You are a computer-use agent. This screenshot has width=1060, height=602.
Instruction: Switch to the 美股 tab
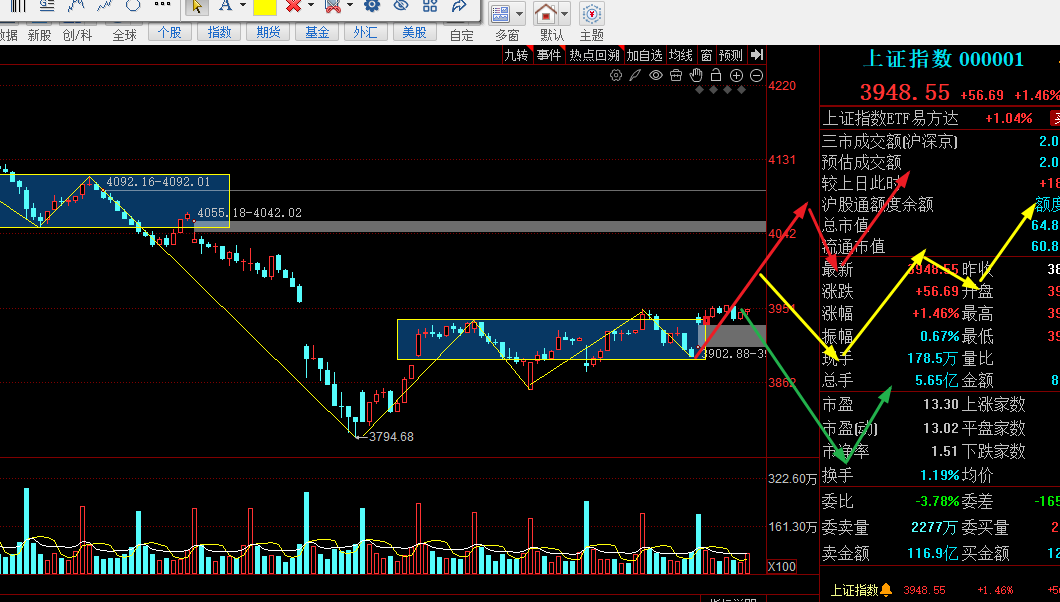[x=414, y=32]
